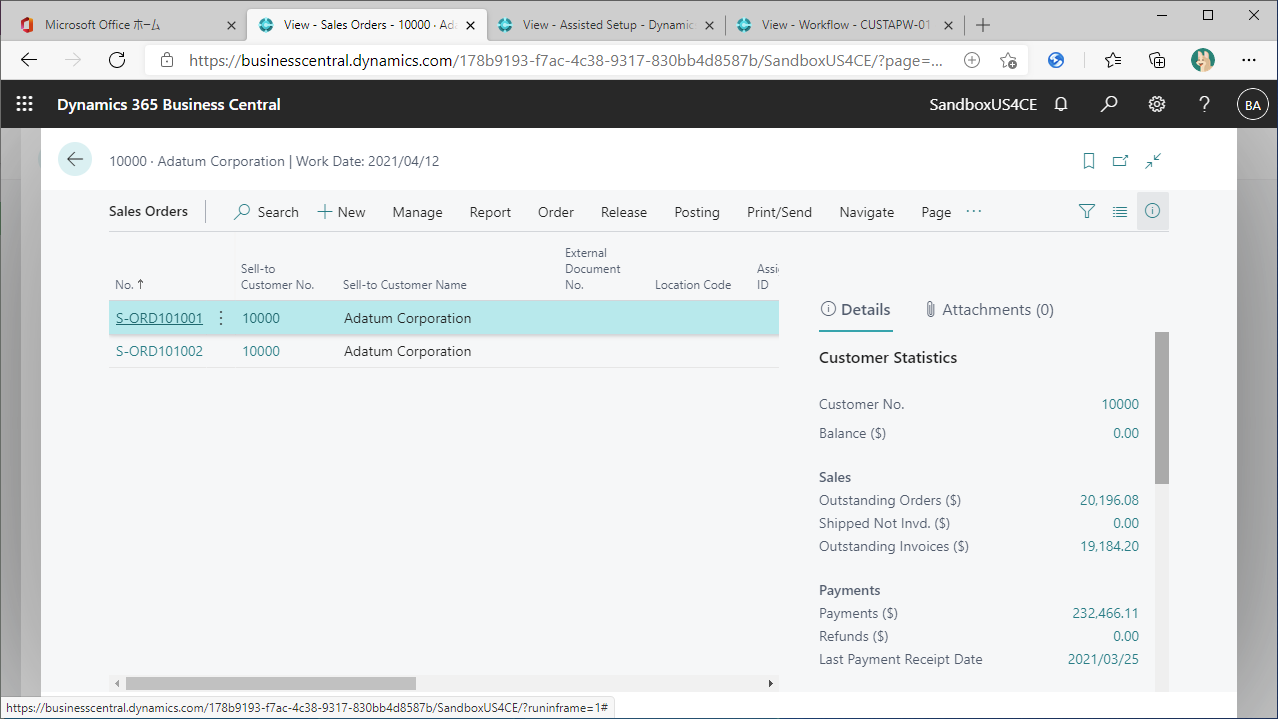This screenshot has height=719, width=1278.
Task: Bookmark this Sales Orders page
Action: click(x=1088, y=160)
